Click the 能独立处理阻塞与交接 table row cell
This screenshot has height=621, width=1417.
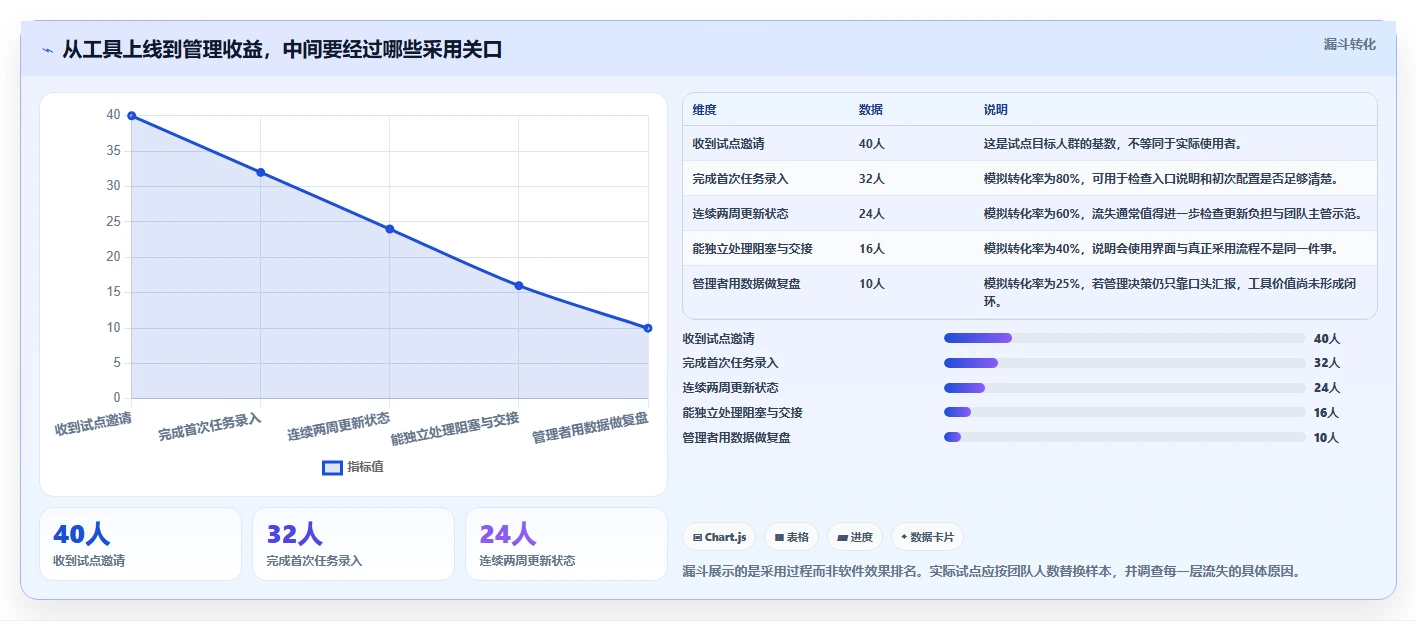tap(752, 249)
